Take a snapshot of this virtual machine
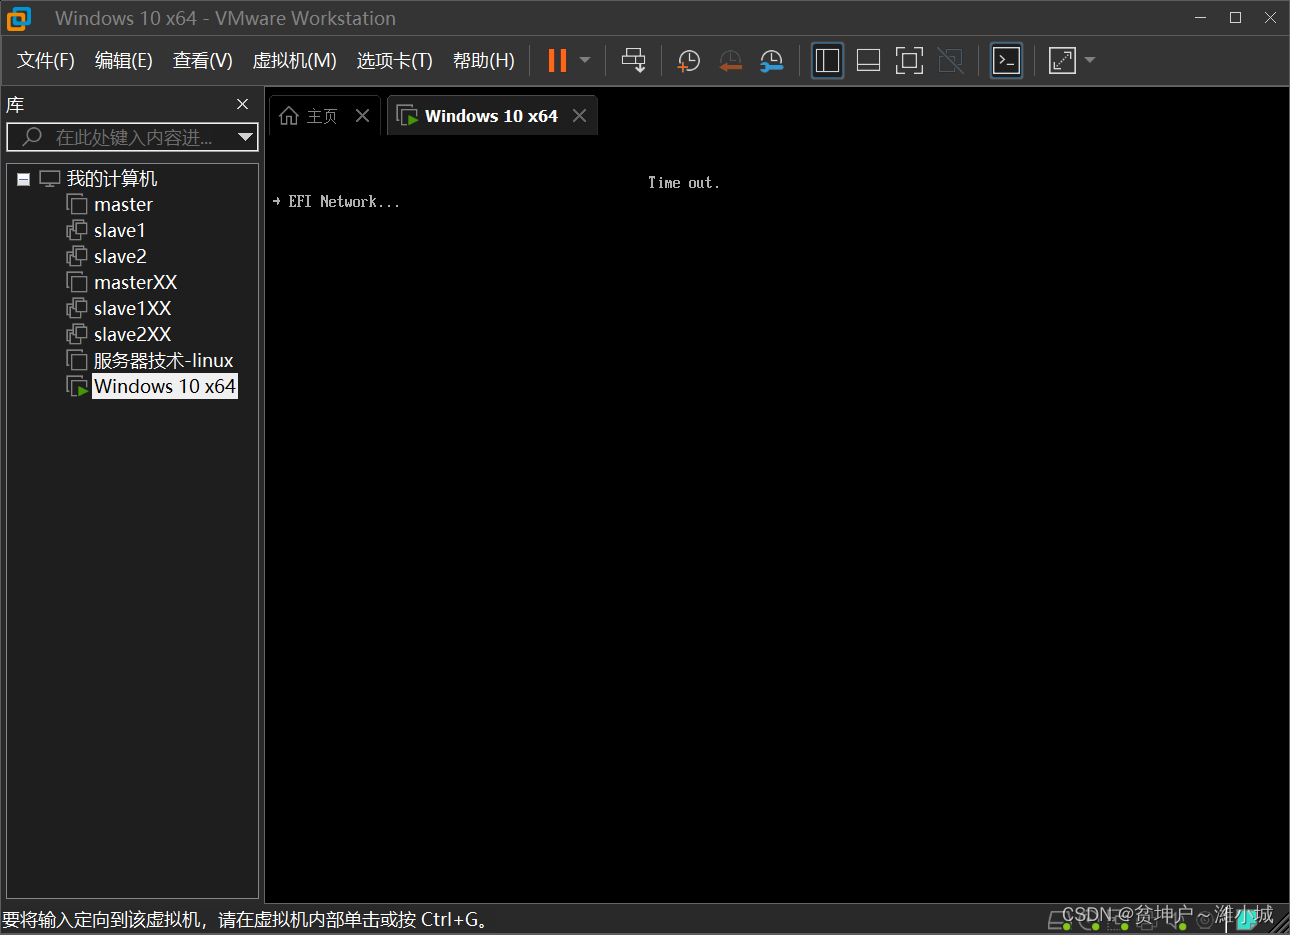1290x935 pixels. [x=689, y=61]
